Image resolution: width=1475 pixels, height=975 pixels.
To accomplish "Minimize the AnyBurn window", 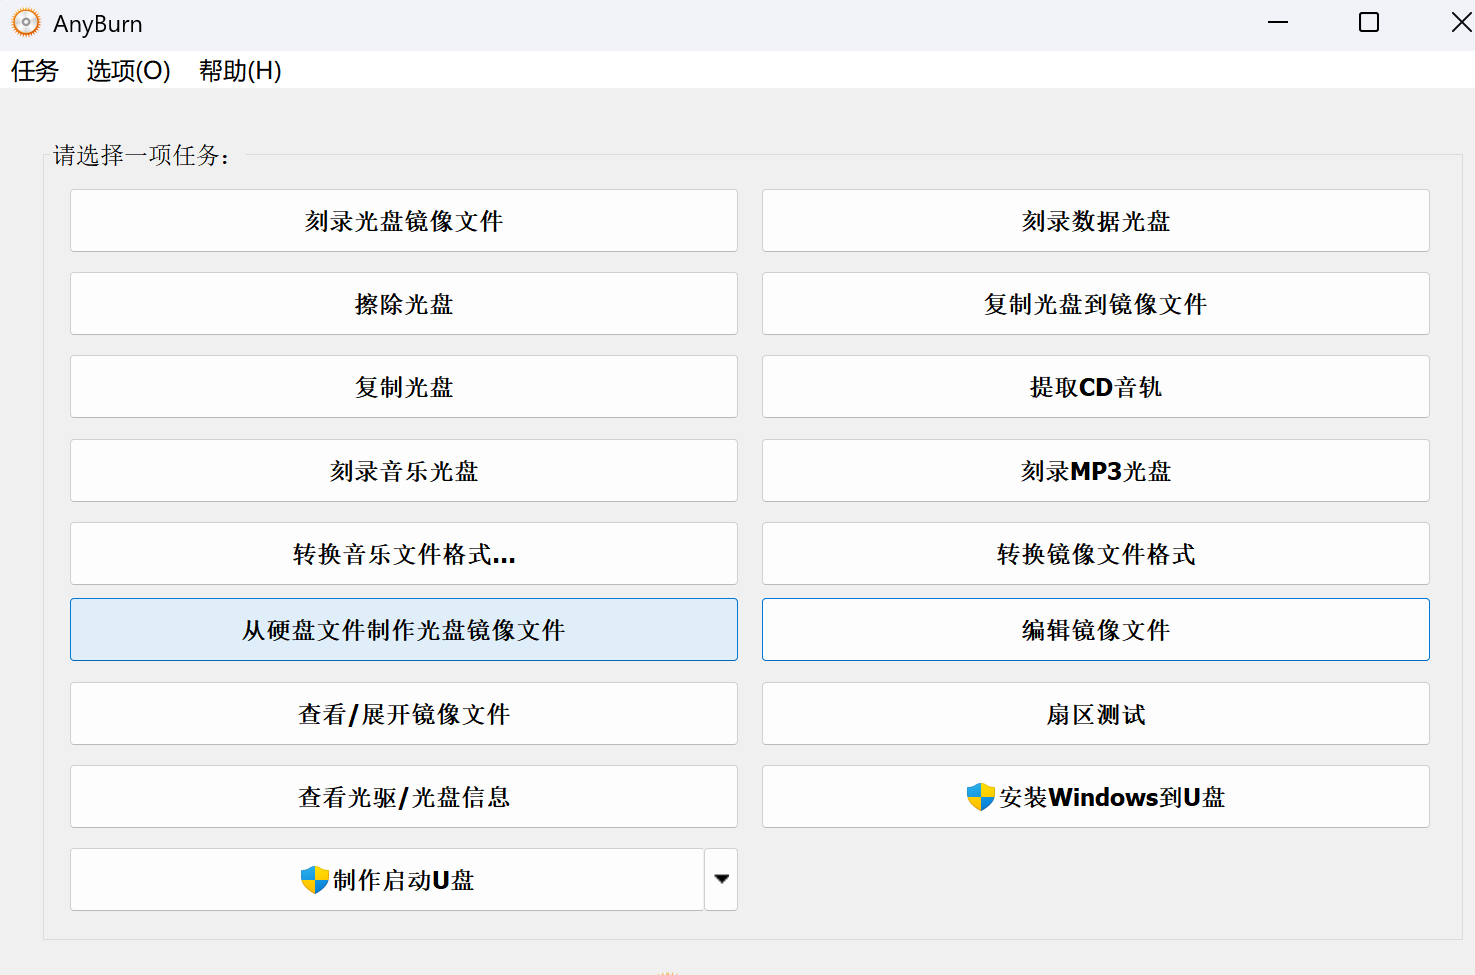I will tap(1278, 22).
